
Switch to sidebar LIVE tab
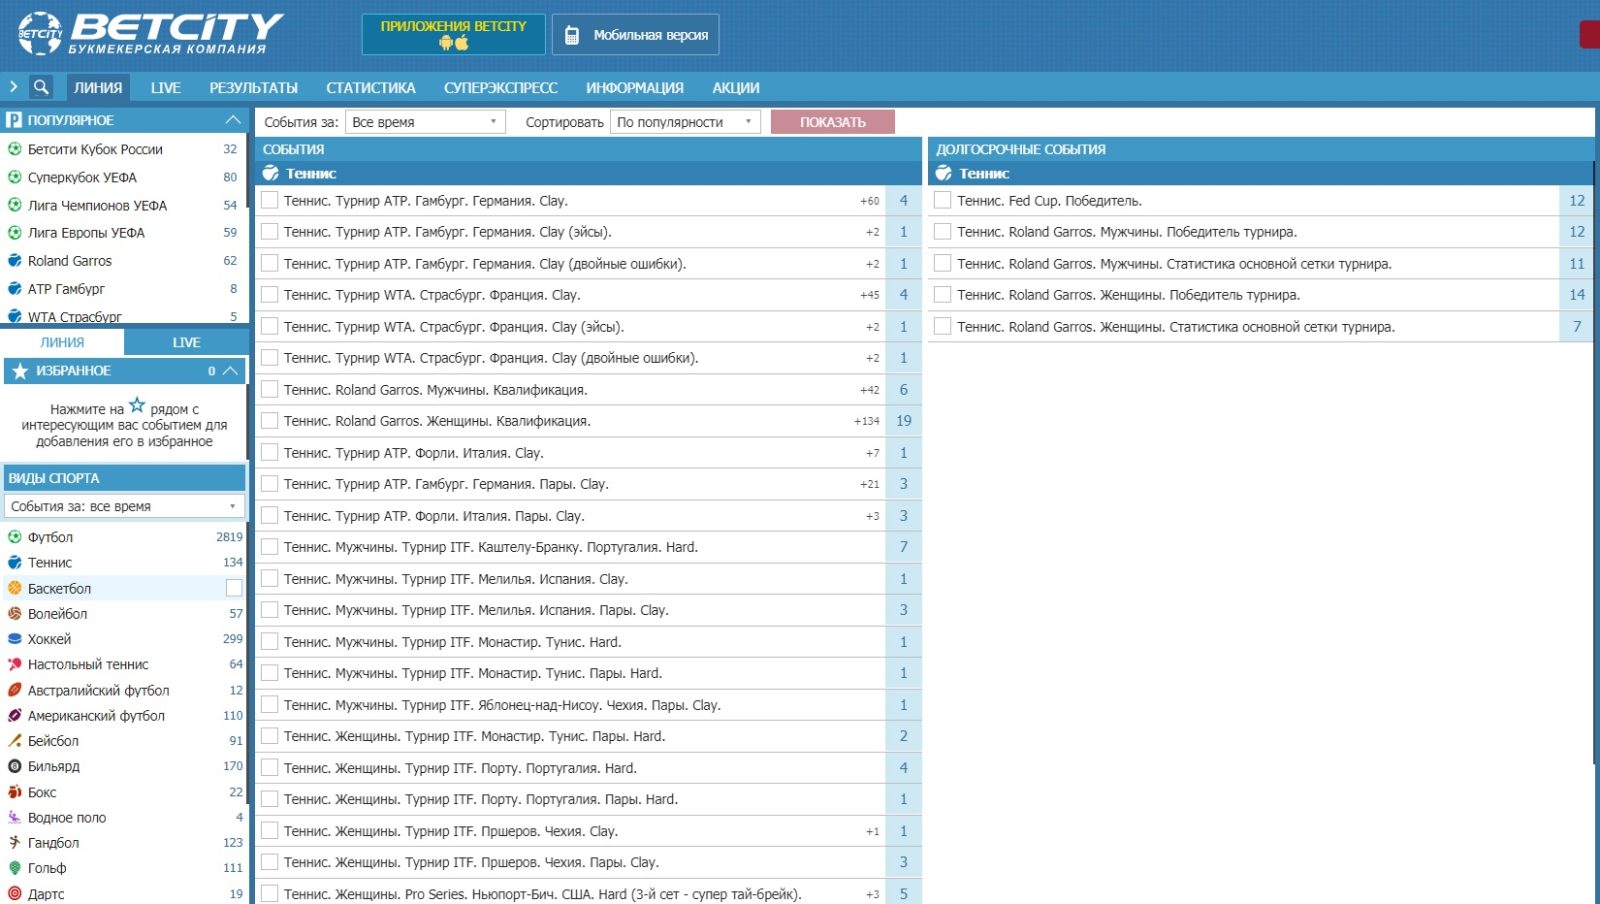point(186,342)
